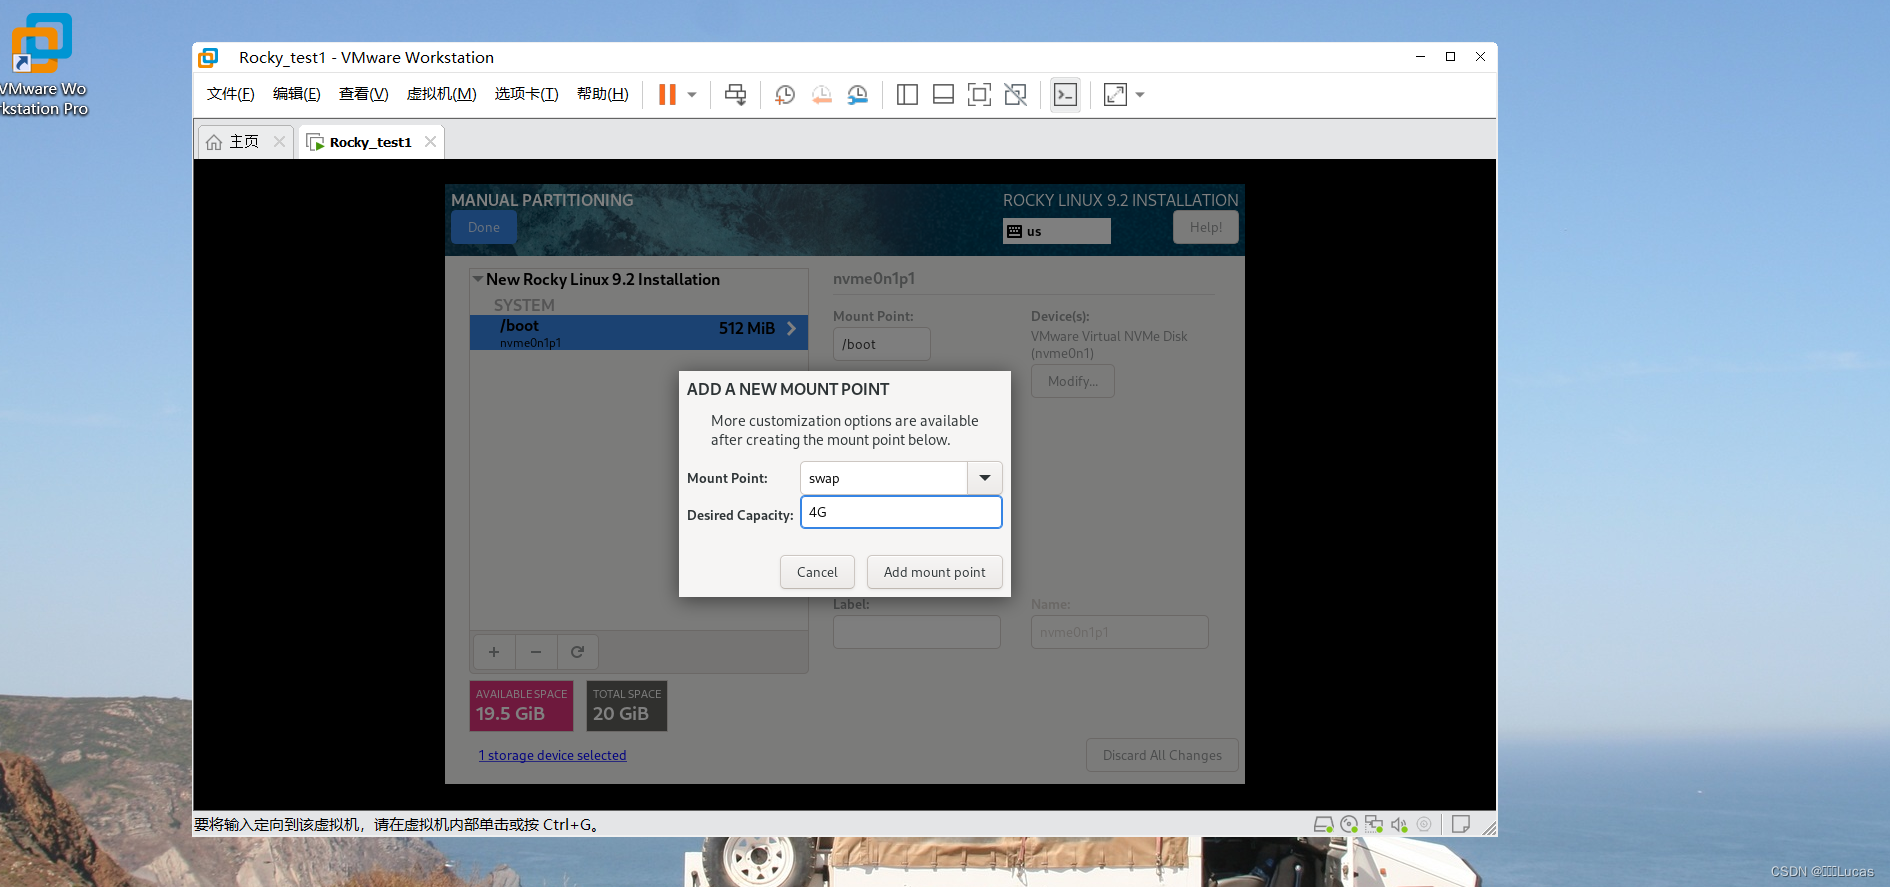Click the Modify... device button

(x=1072, y=381)
